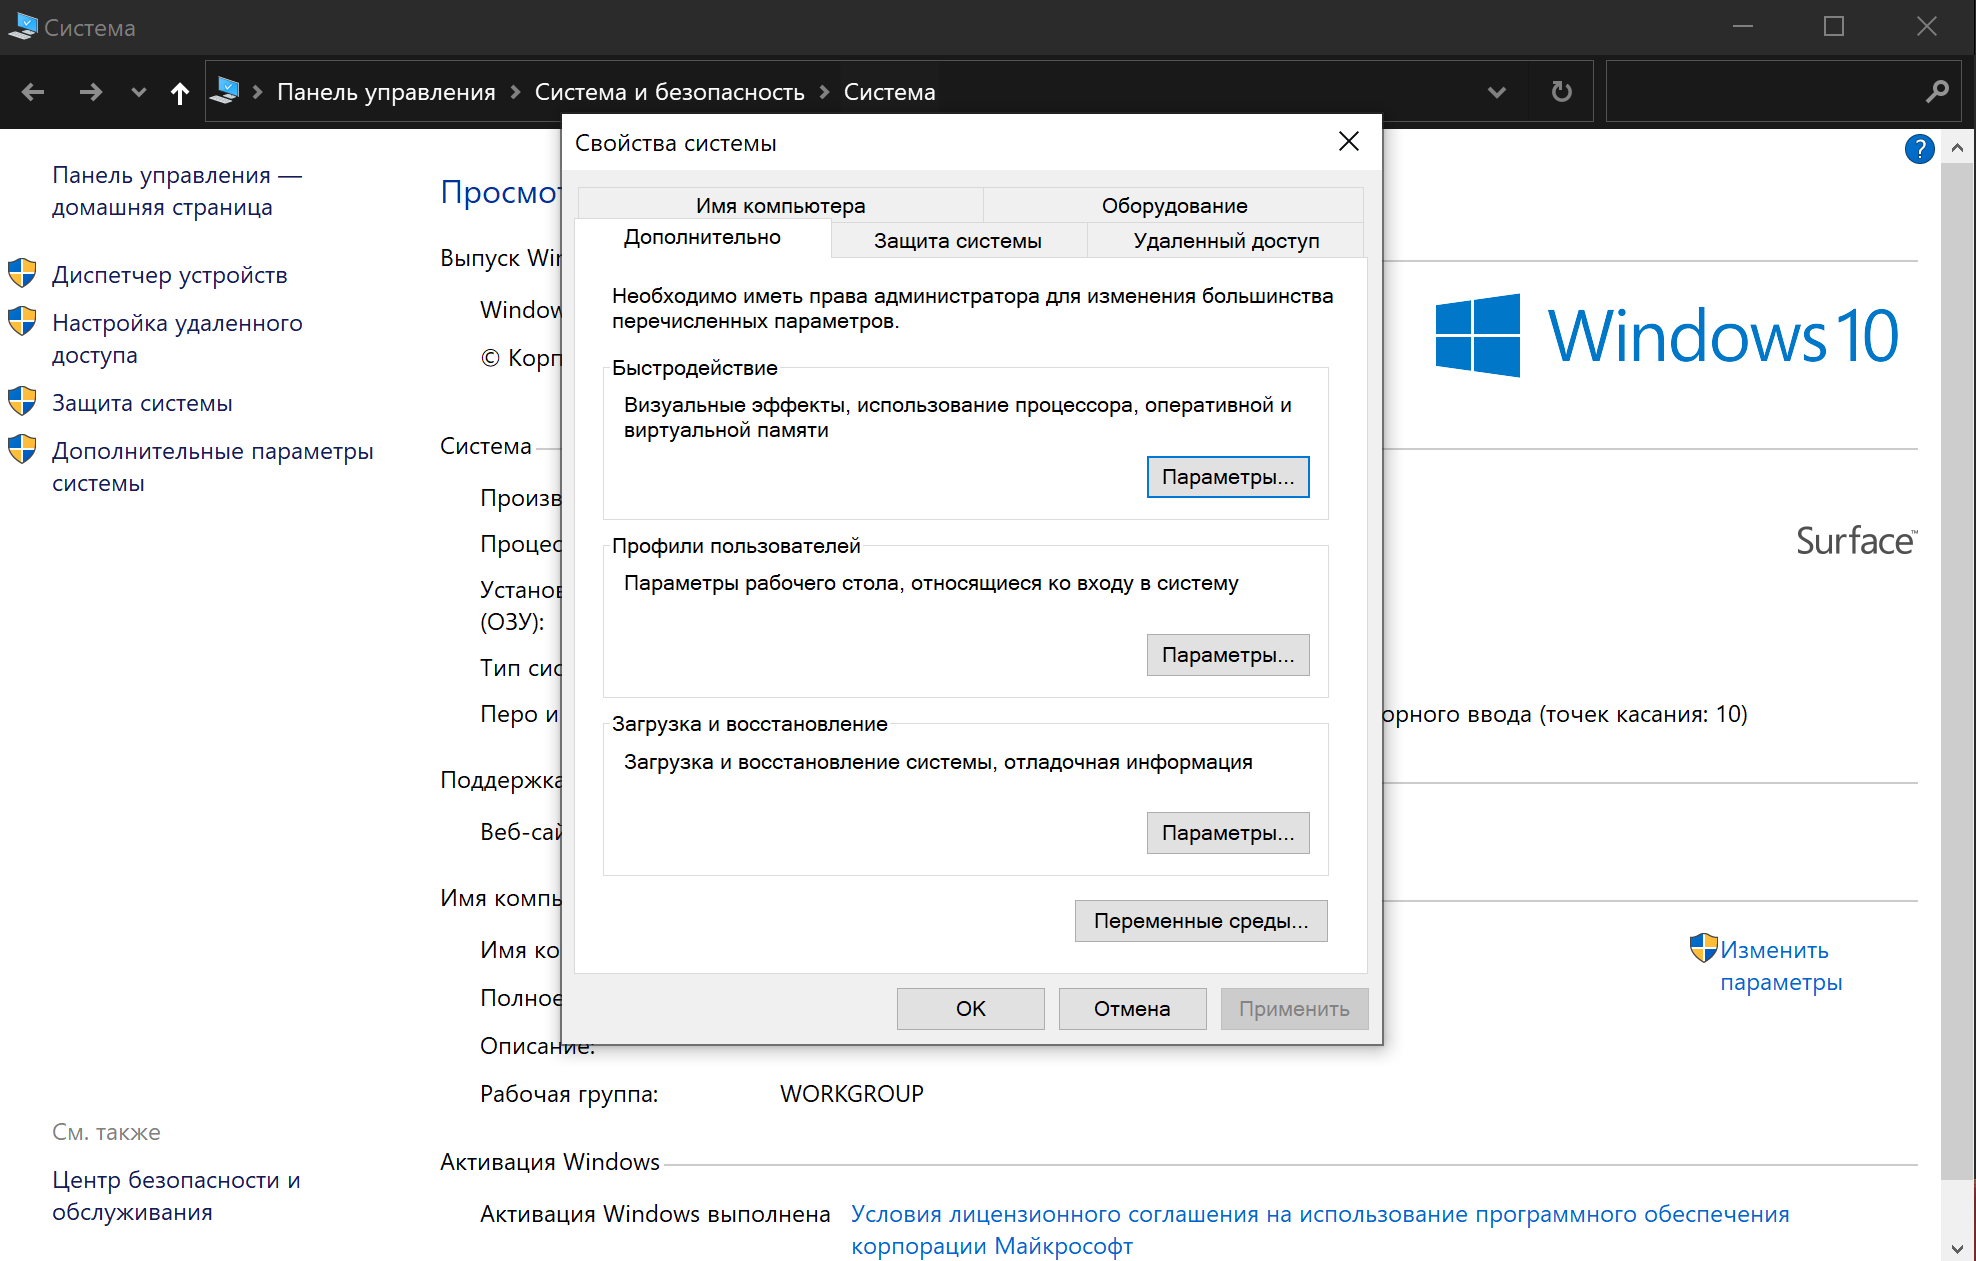Open Дополнительные параметры системы link
1976x1261 pixels.
[213, 467]
